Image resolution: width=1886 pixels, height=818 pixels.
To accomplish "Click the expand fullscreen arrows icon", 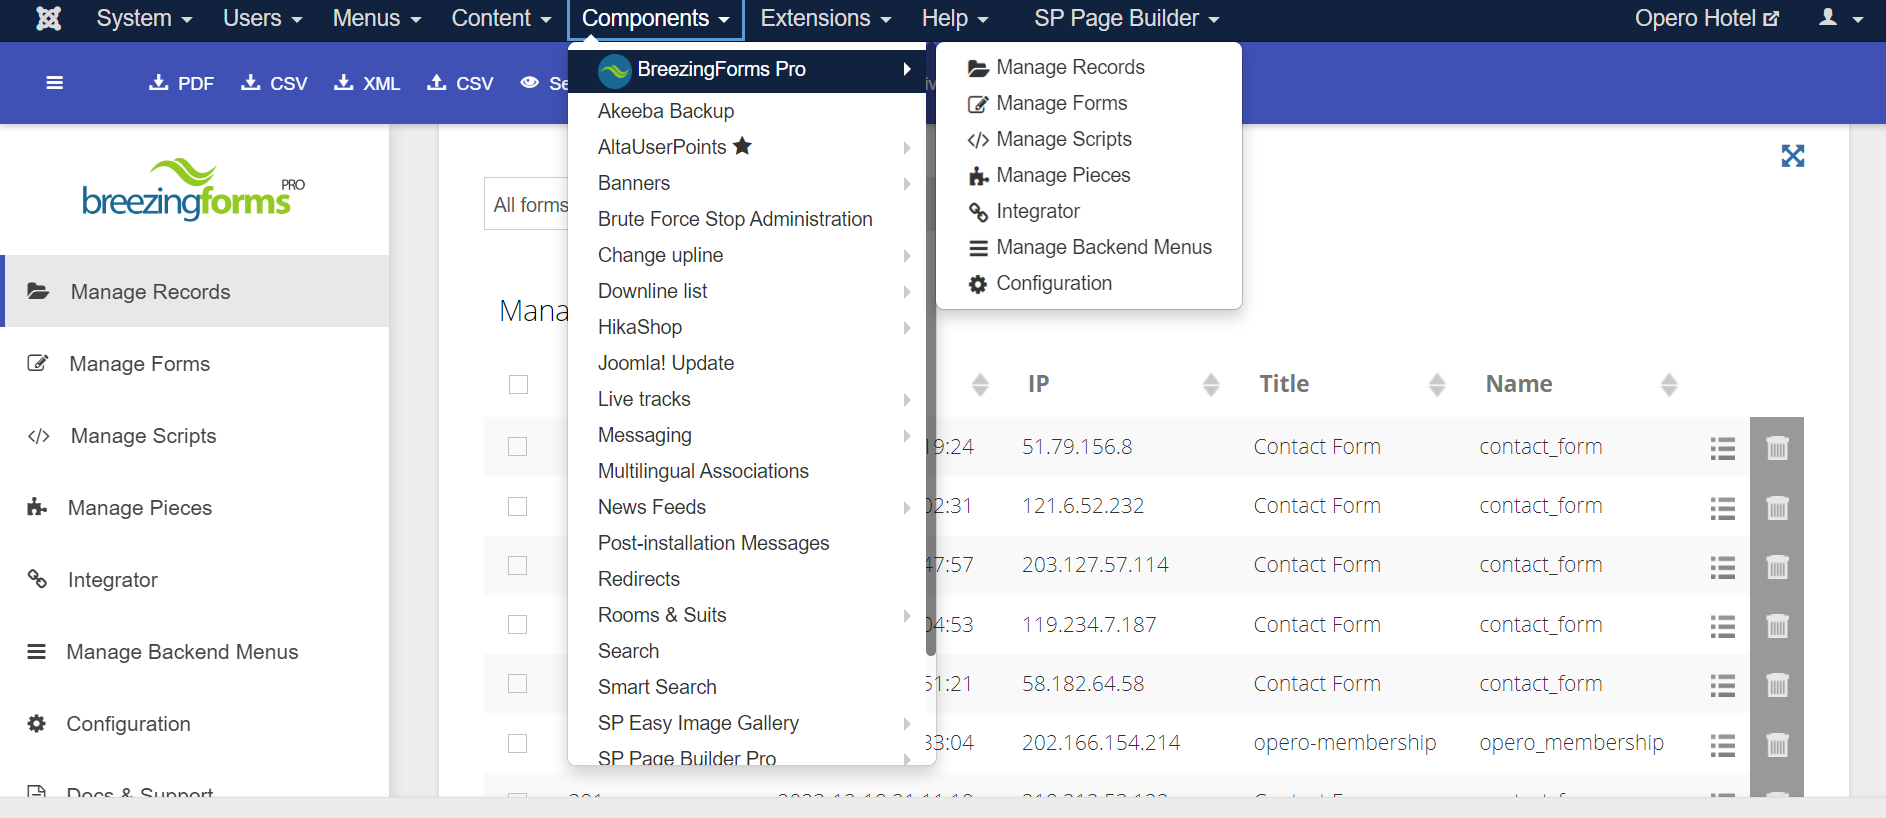I will [x=1793, y=156].
